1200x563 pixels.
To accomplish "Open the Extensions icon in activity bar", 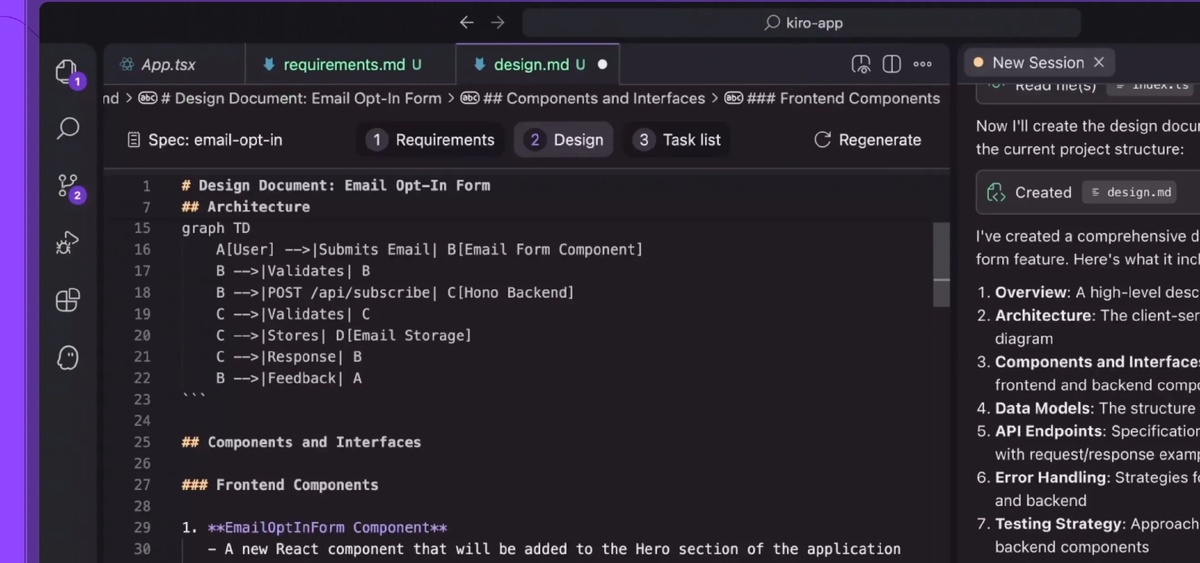I will [67, 300].
